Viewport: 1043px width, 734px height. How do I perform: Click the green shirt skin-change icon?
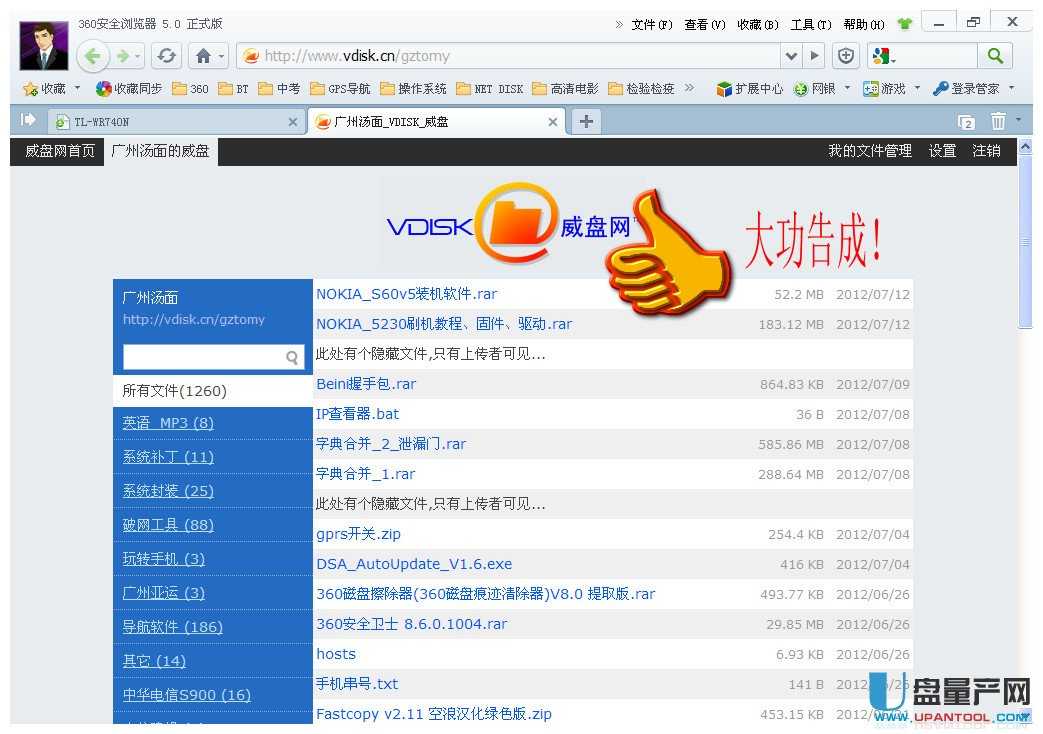905,21
